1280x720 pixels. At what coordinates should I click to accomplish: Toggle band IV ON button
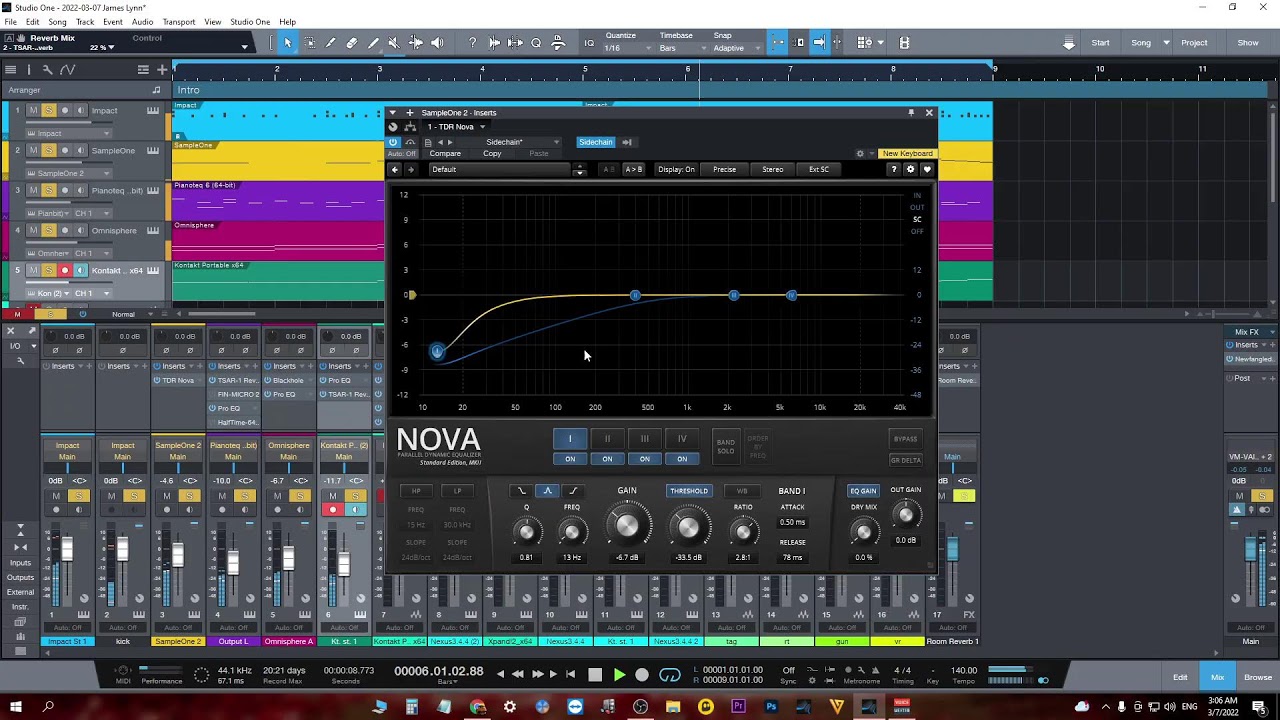pos(682,459)
